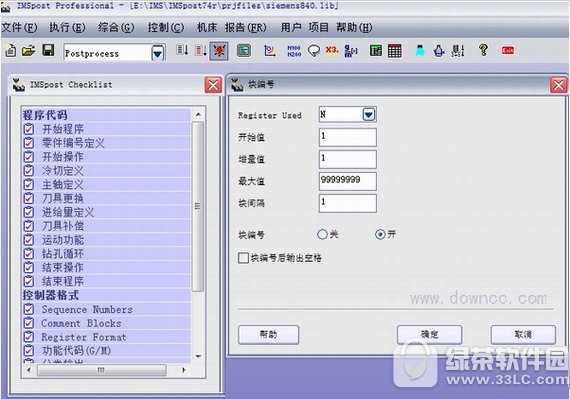Open the 执行(E) menu
The image size is (570, 399).
[67, 28]
